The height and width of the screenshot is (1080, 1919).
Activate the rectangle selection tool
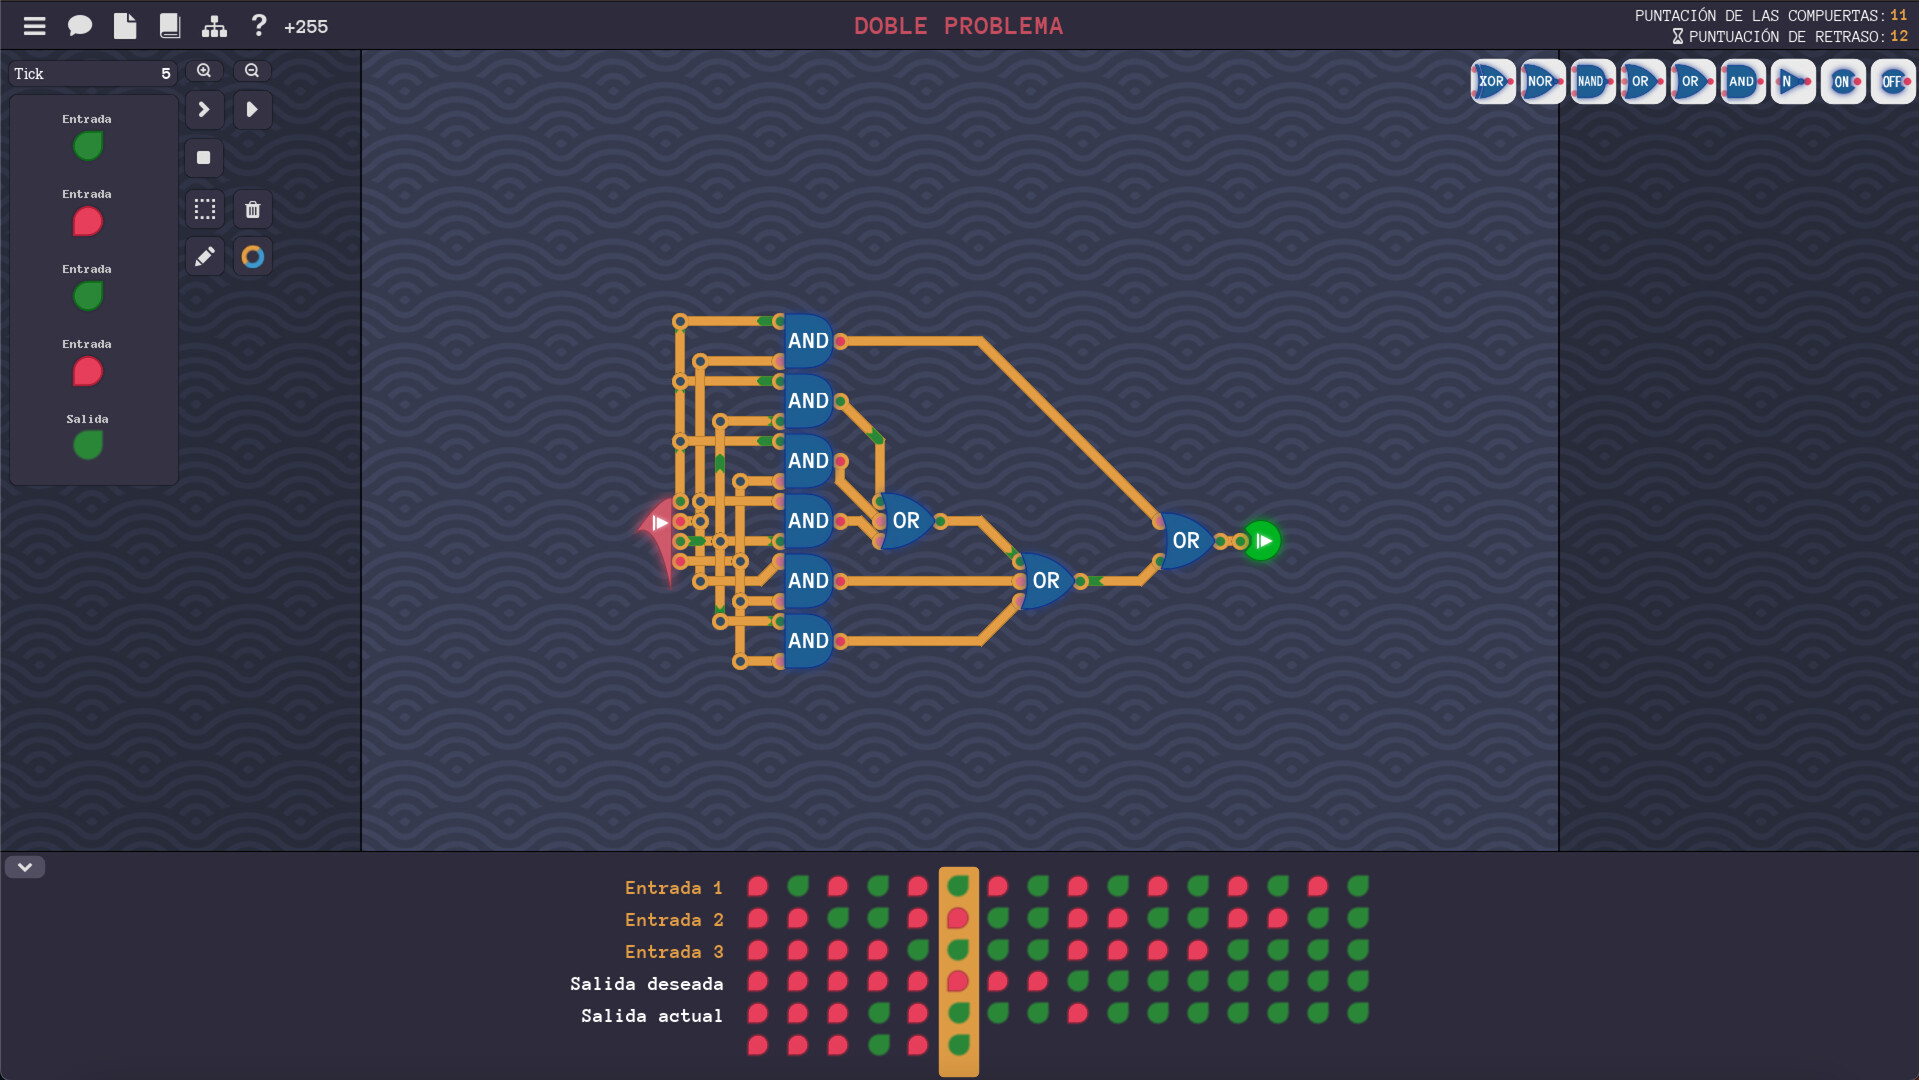click(x=204, y=209)
